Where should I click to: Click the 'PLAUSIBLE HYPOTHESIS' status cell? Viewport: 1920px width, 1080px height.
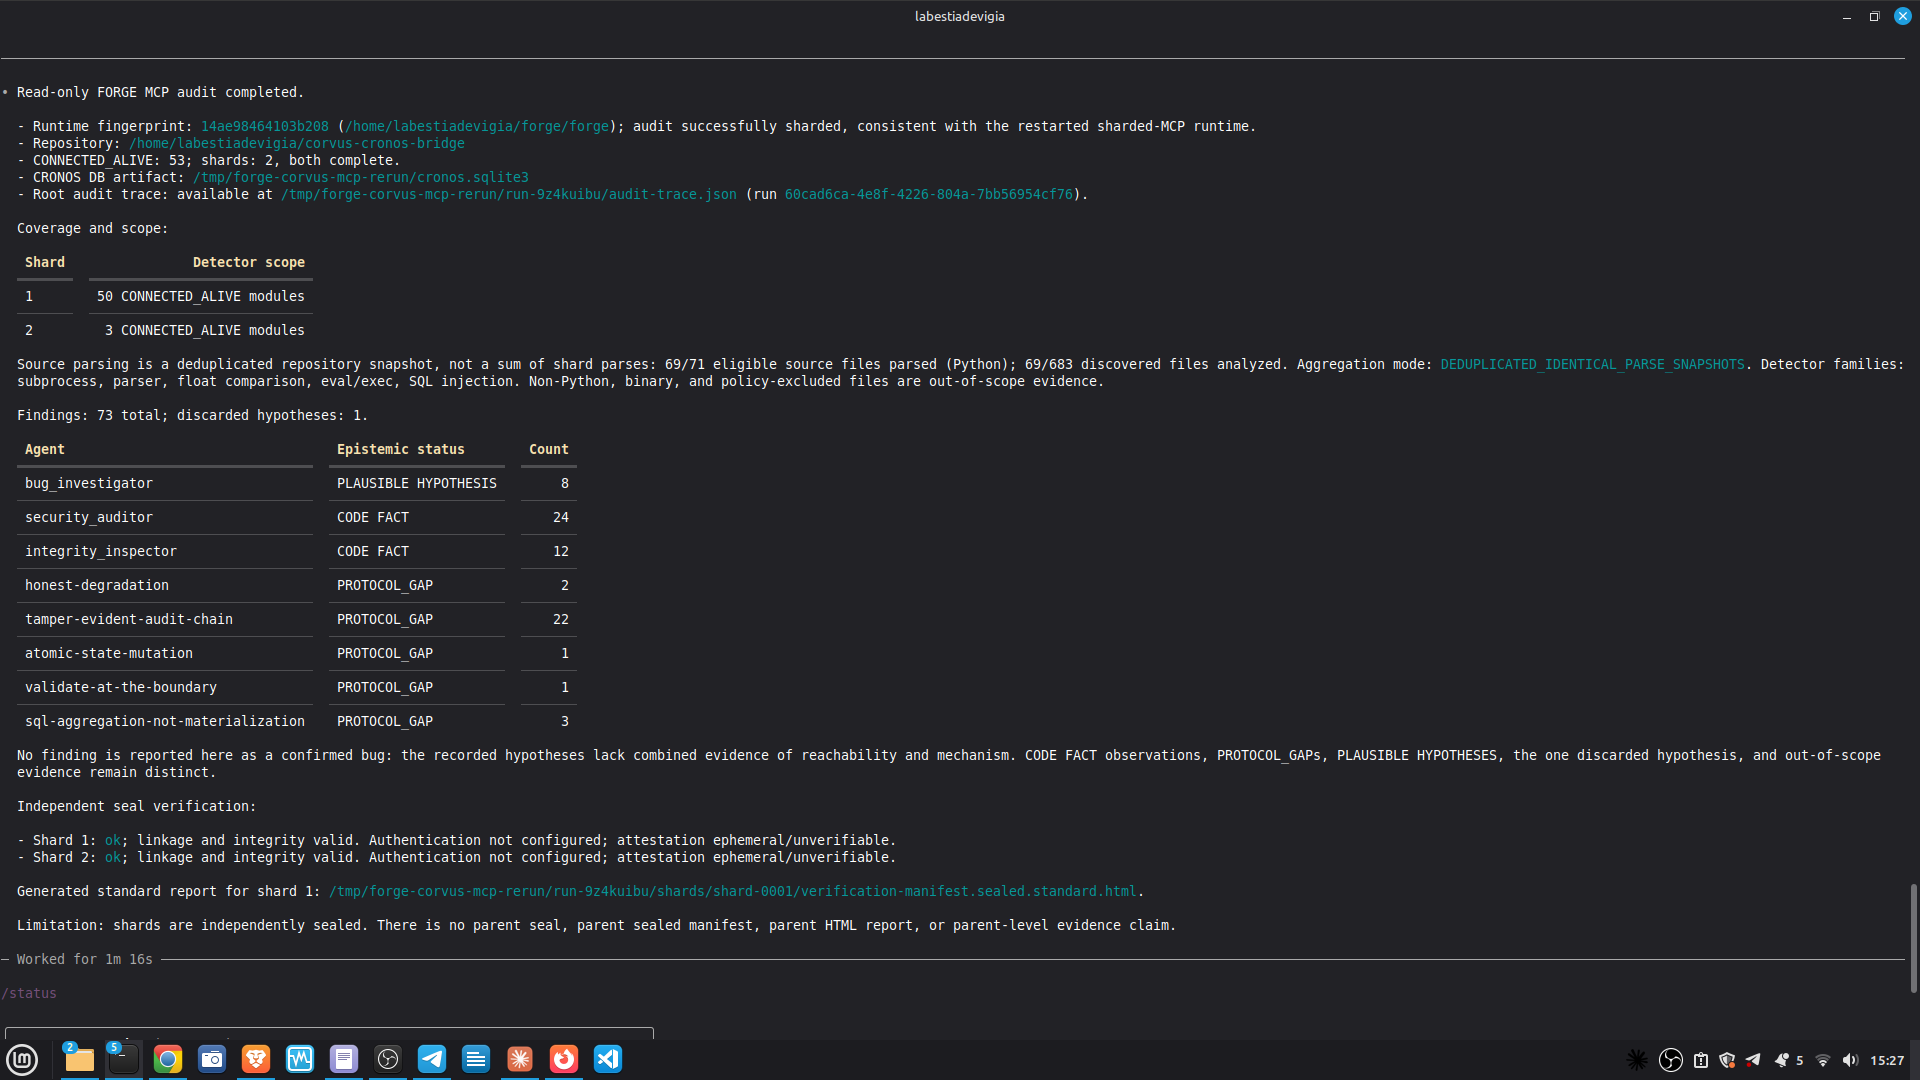pos(417,483)
